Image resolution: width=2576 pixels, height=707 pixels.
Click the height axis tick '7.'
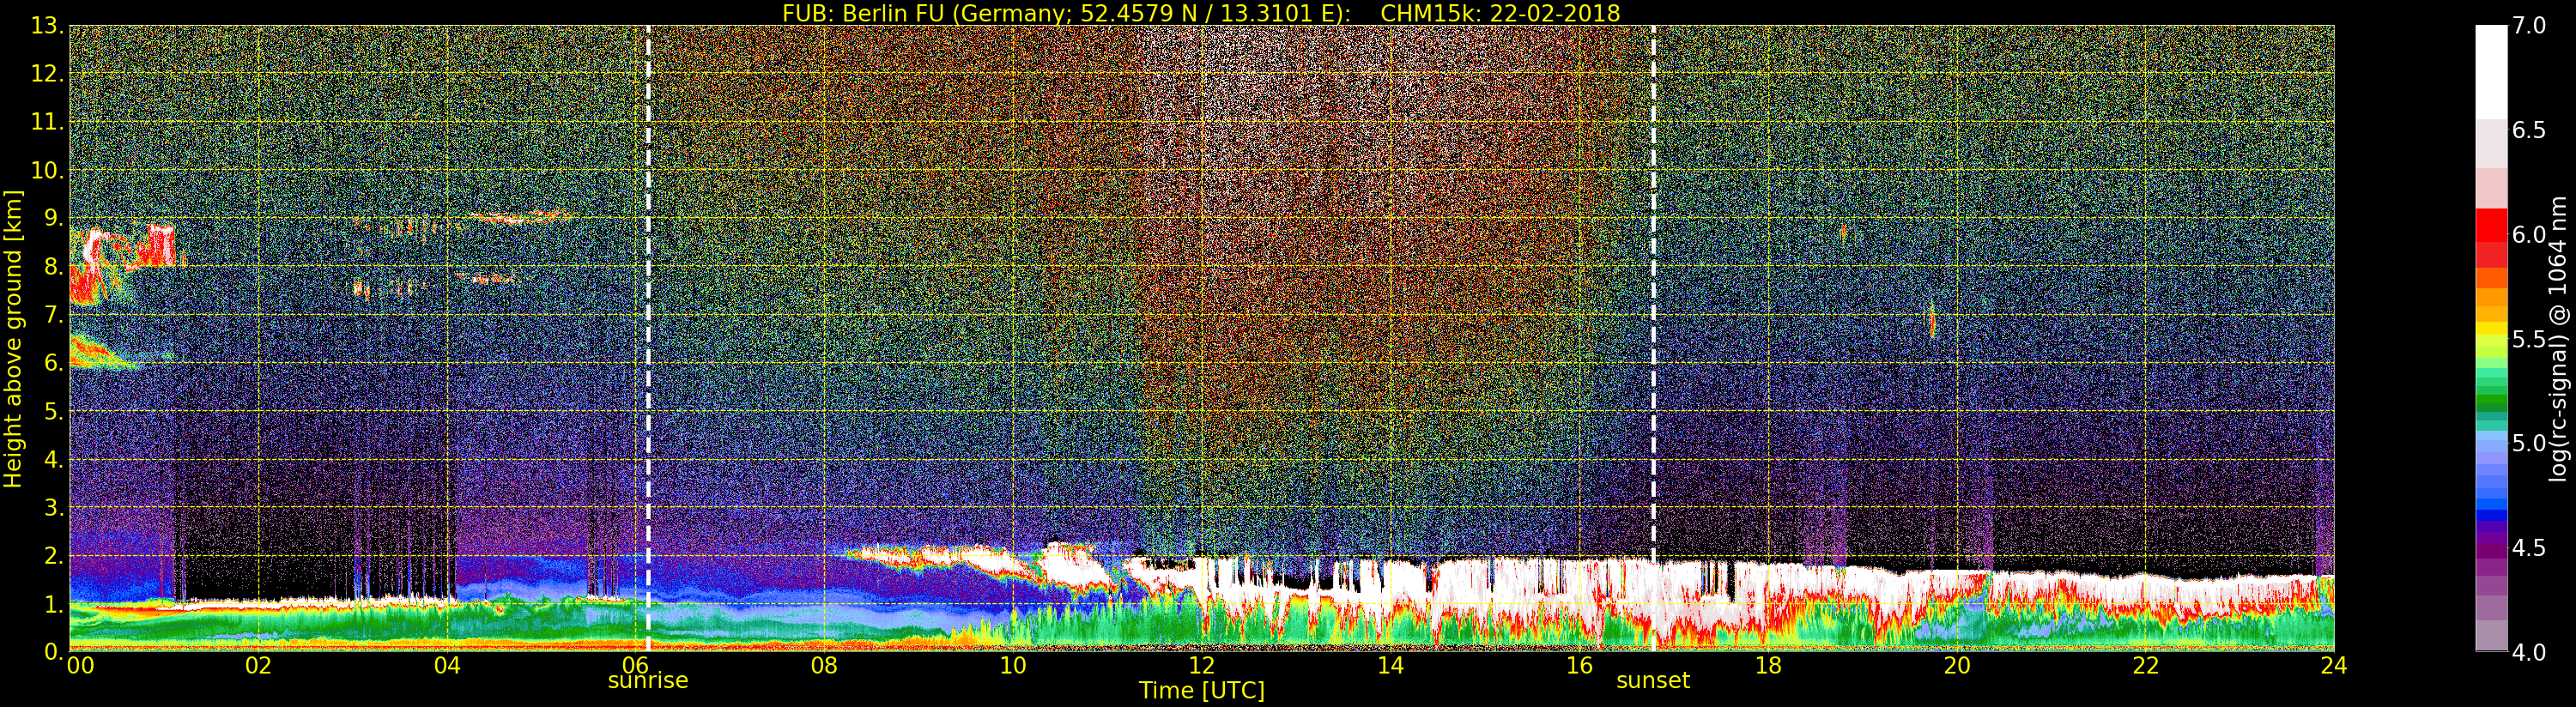coord(53,315)
